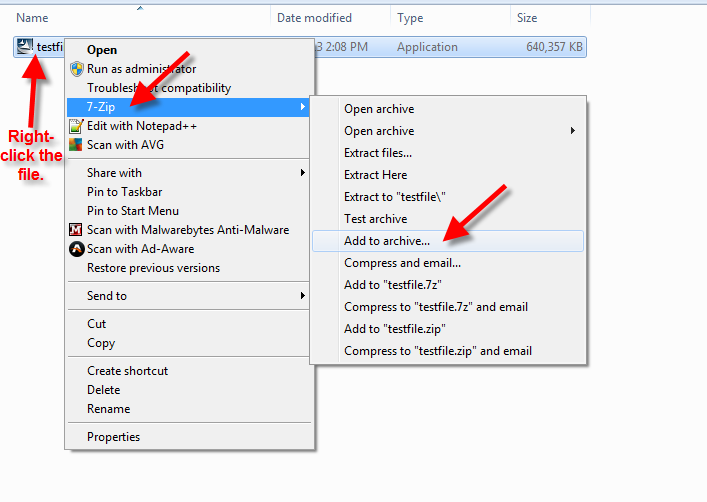Choose Extract Here from 7-Zip submenu
This screenshot has width=707, height=502.
pyautogui.click(x=375, y=175)
